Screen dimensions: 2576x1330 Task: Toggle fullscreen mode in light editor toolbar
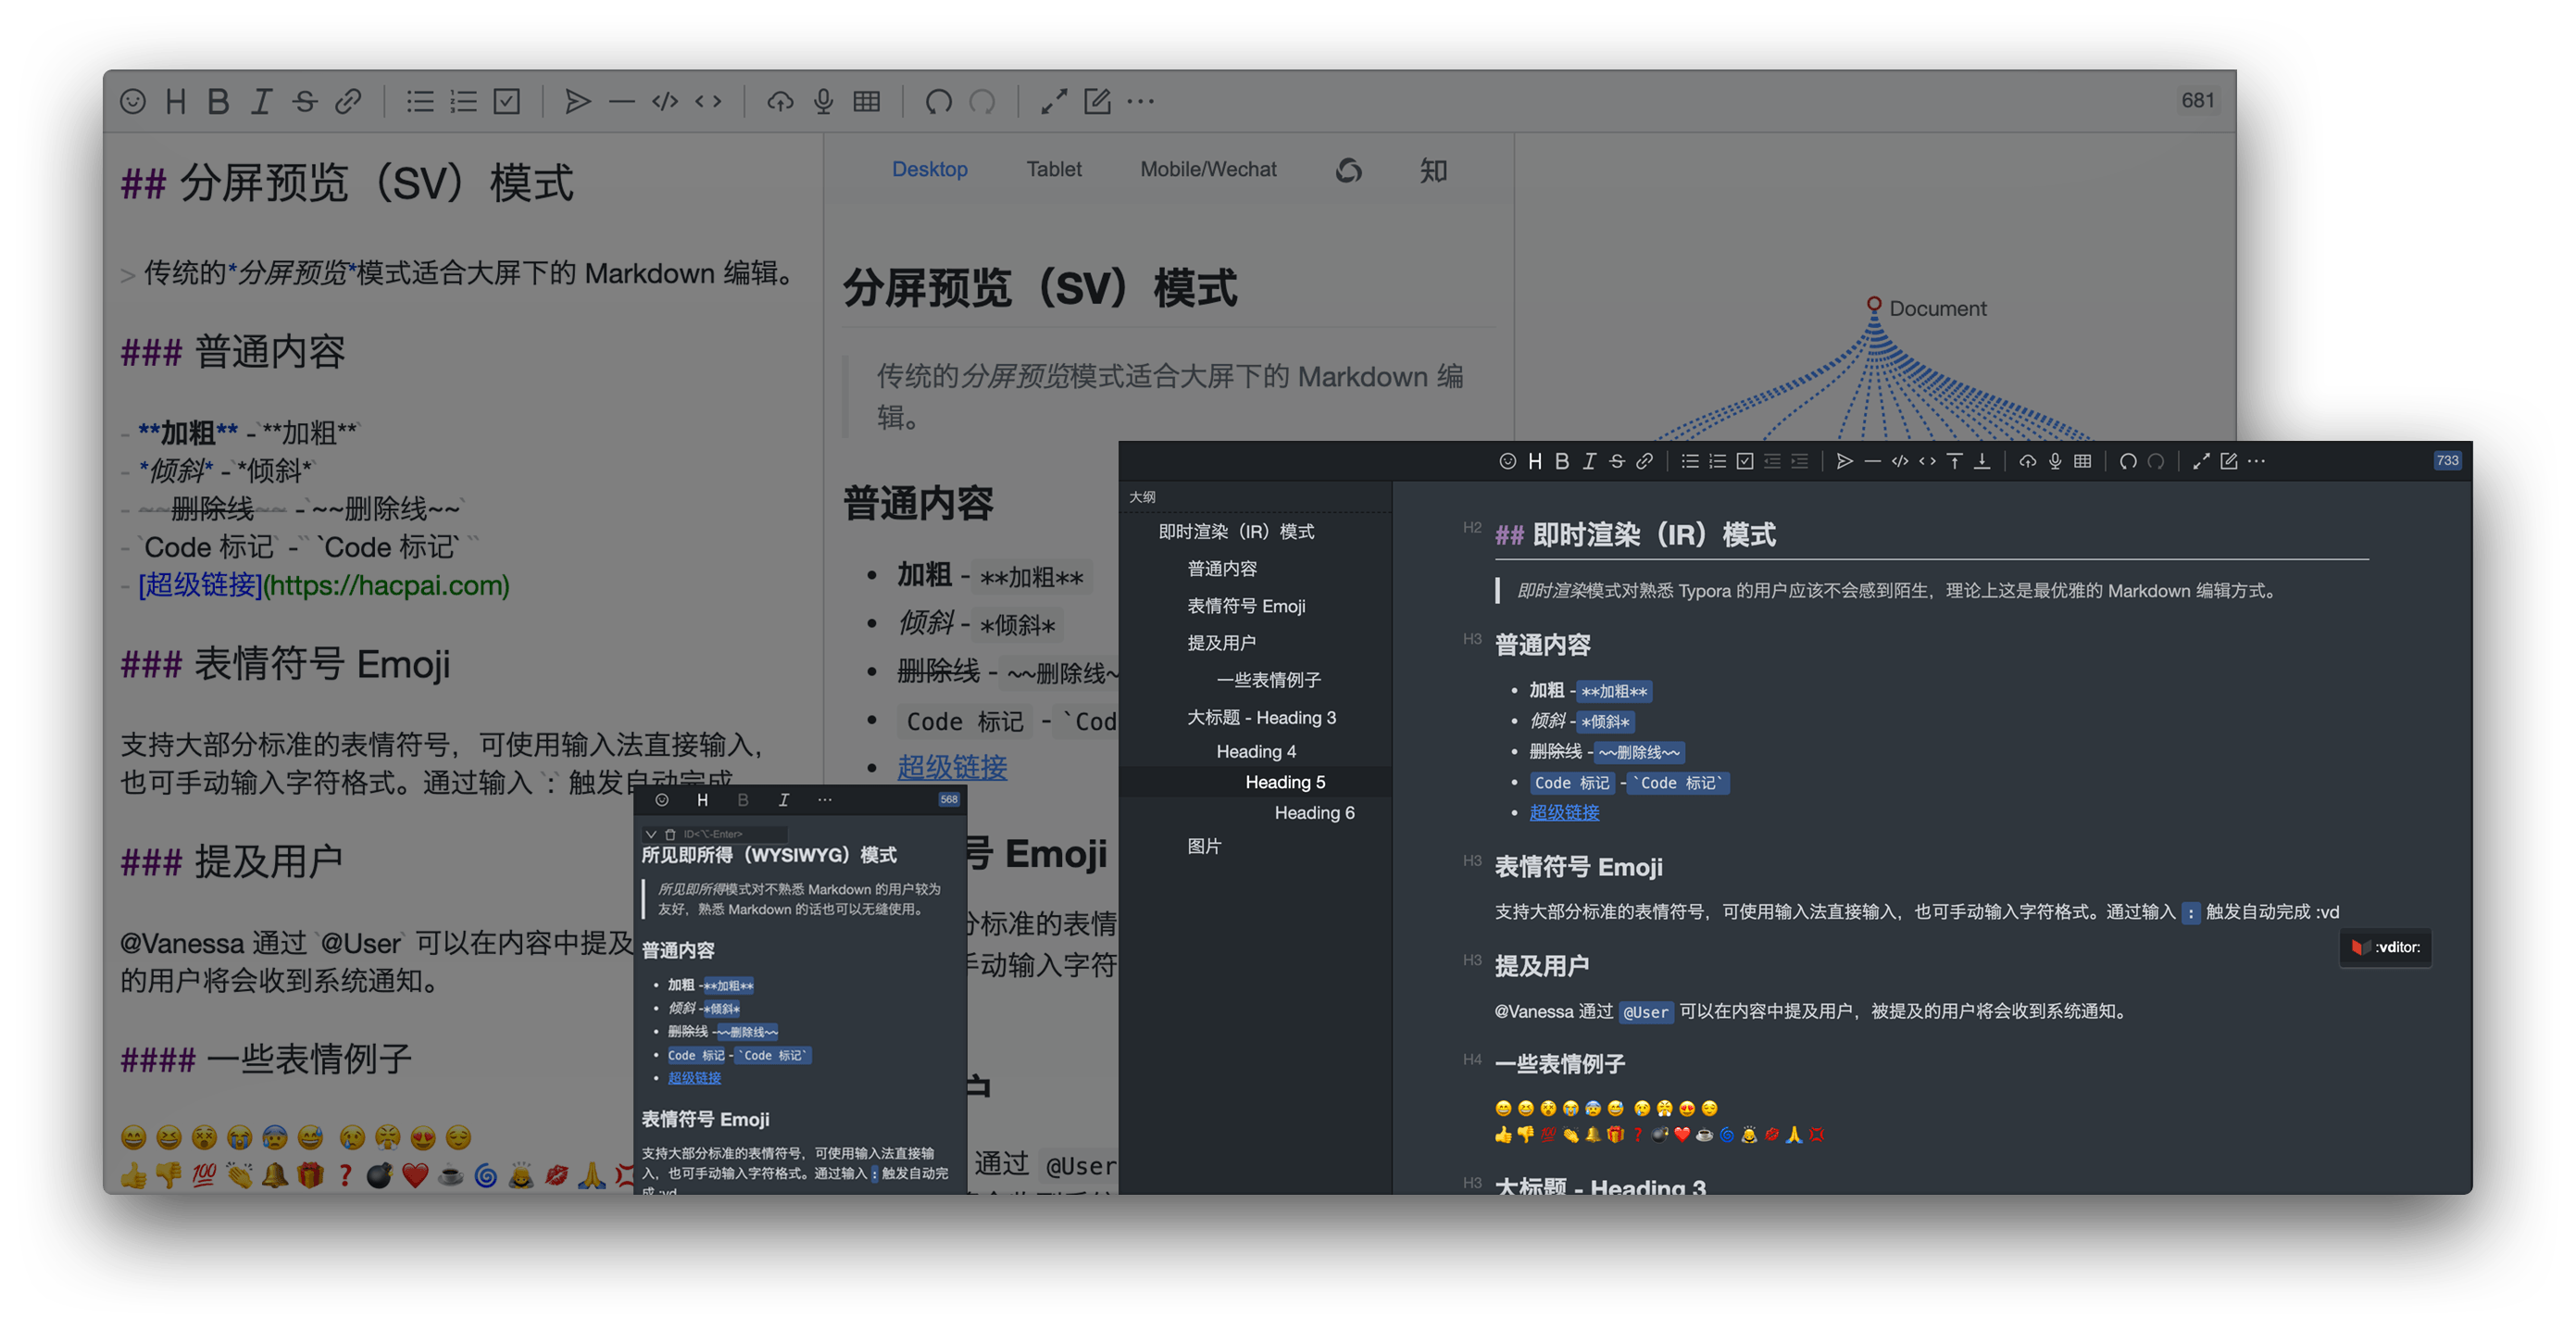[x=1053, y=101]
